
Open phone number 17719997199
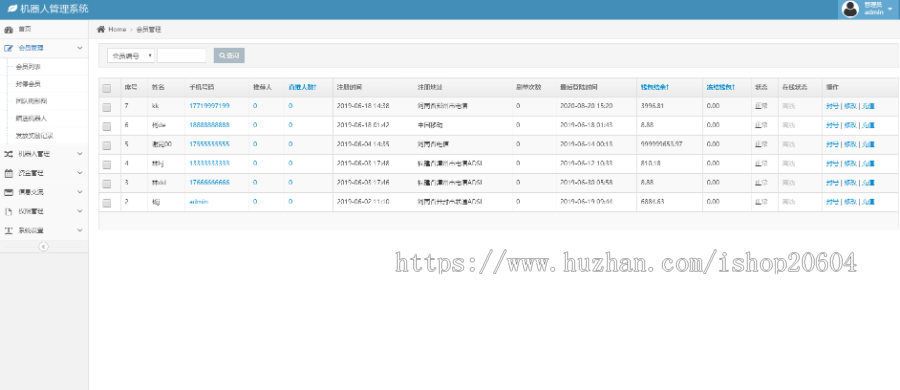pyautogui.click(x=210, y=106)
